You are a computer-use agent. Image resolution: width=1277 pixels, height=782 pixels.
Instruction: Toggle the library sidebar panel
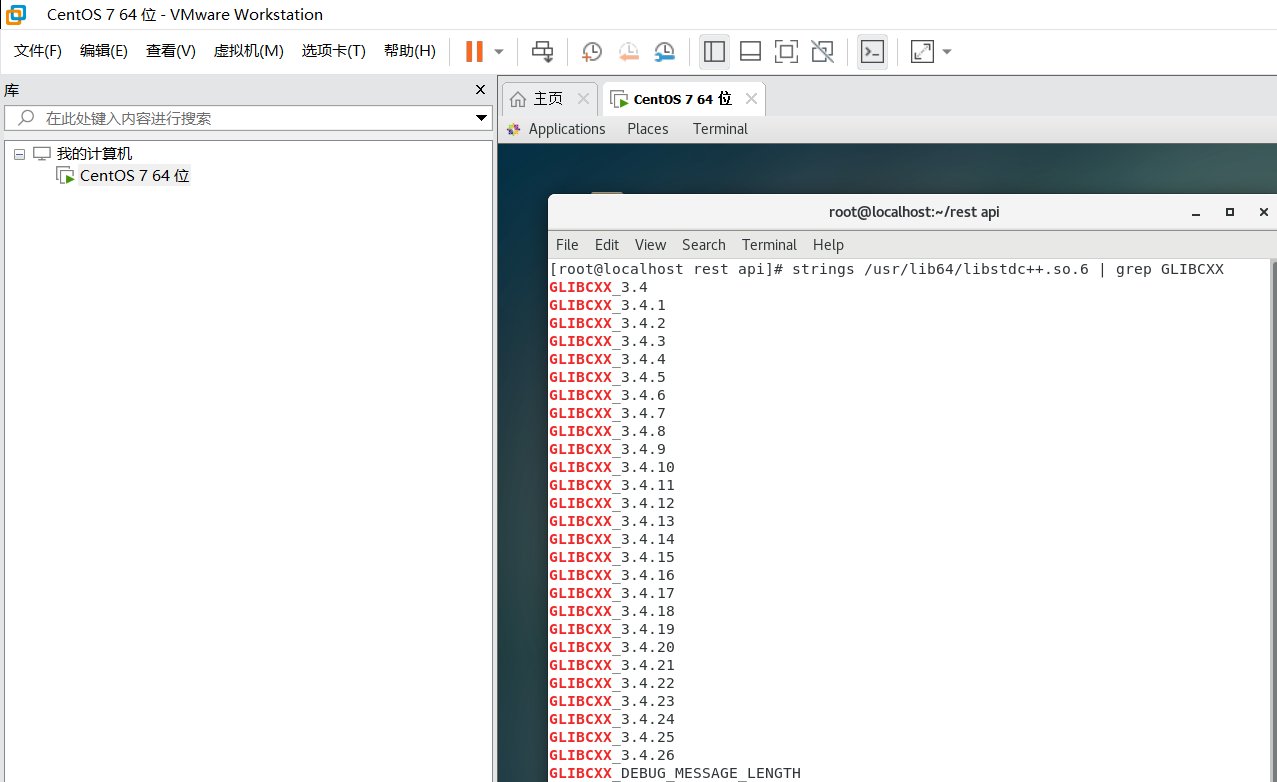point(713,51)
